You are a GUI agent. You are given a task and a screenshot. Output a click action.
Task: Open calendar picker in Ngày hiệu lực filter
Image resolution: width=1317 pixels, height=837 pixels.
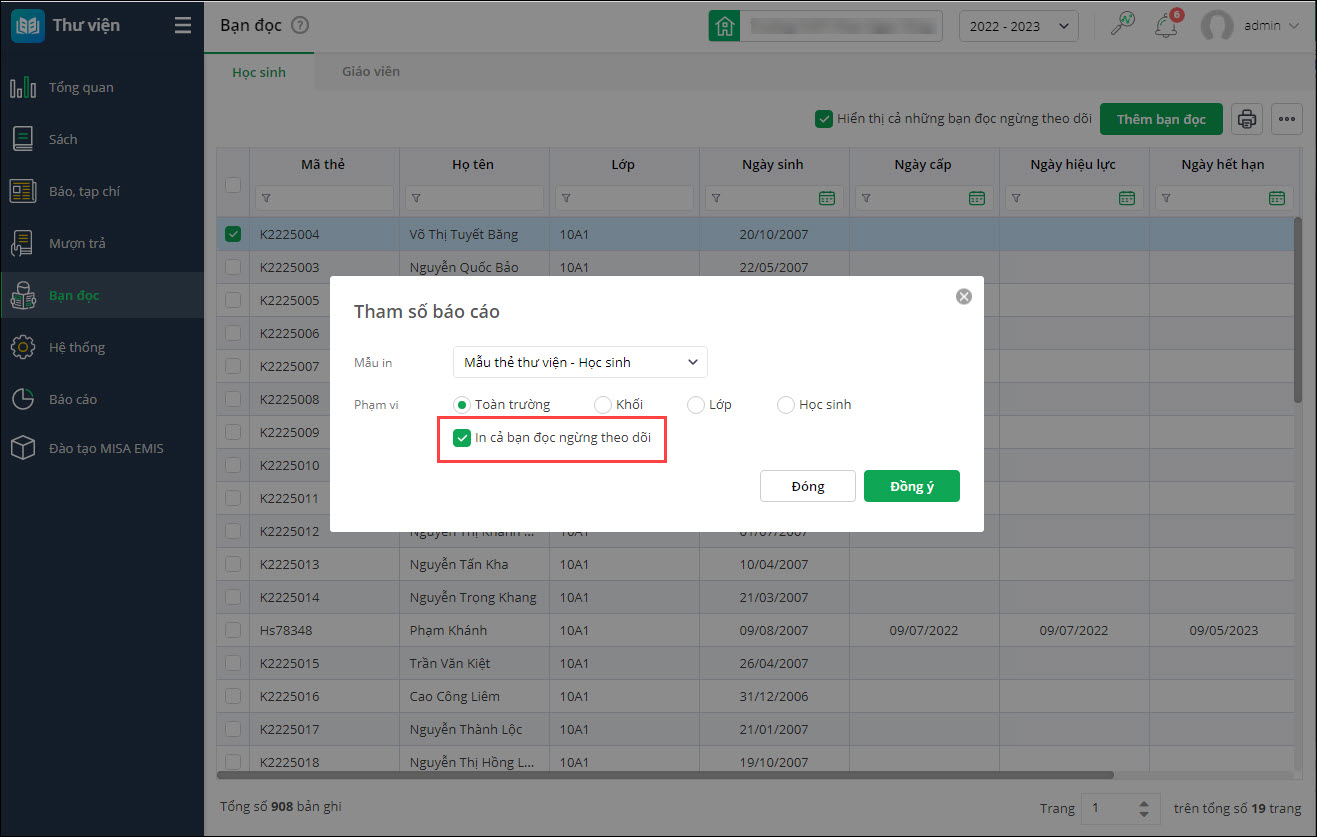(1127, 198)
